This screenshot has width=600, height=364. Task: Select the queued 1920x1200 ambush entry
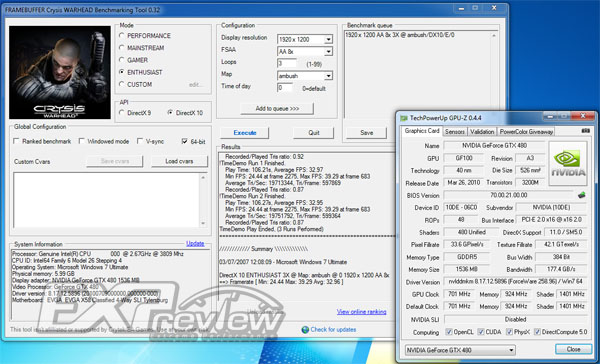[400, 35]
